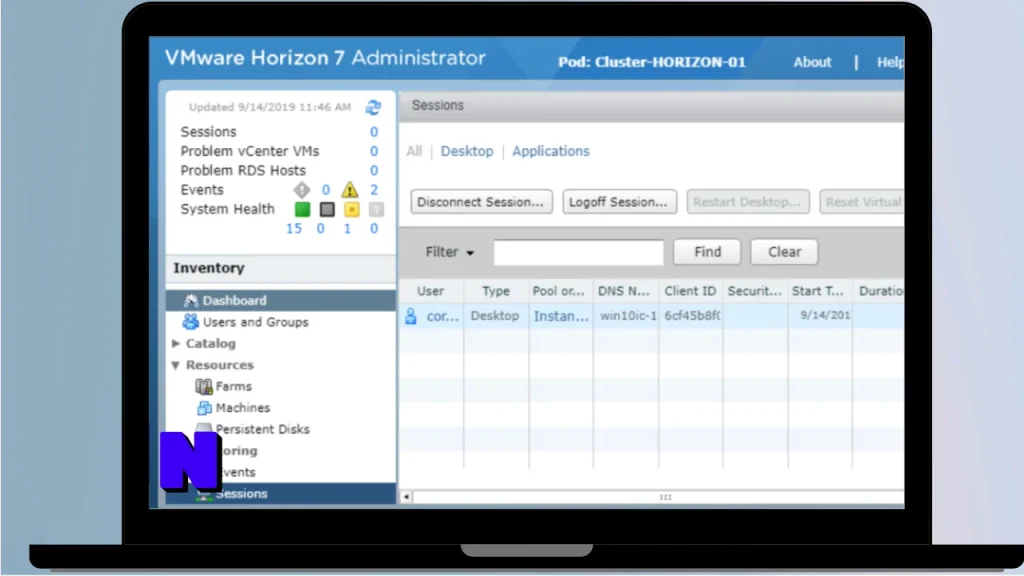
Task: Sort by the Securit... column header
Action: point(755,291)
